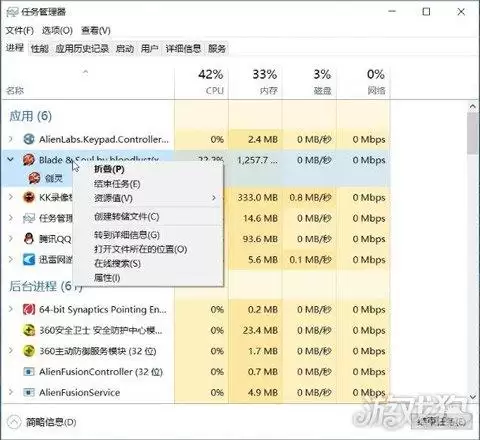Open the 文件(F) menu
The image size is (480, 440).
(x=20, y=30)
